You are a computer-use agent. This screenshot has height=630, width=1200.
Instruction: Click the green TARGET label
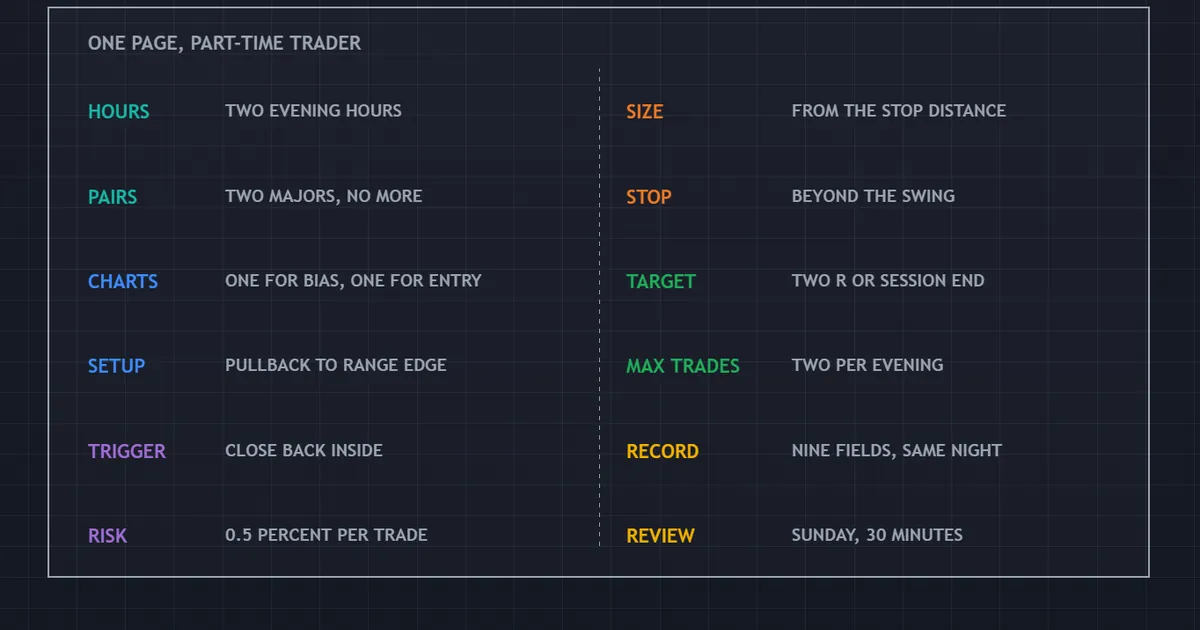[x=661, y=282]
